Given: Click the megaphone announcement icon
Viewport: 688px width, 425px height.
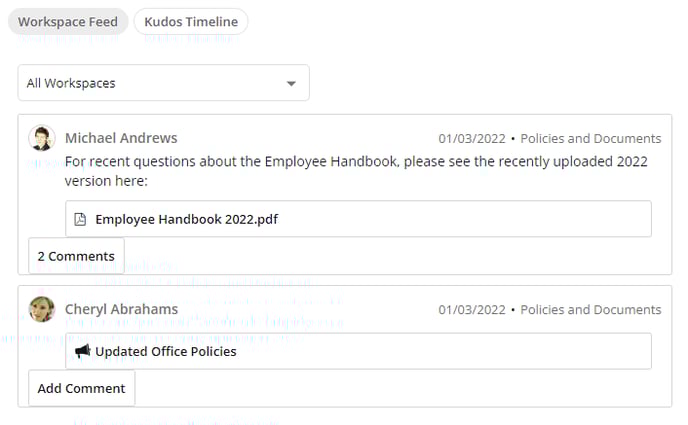Looking at the screenshot, I should click(x=82, y=351).
